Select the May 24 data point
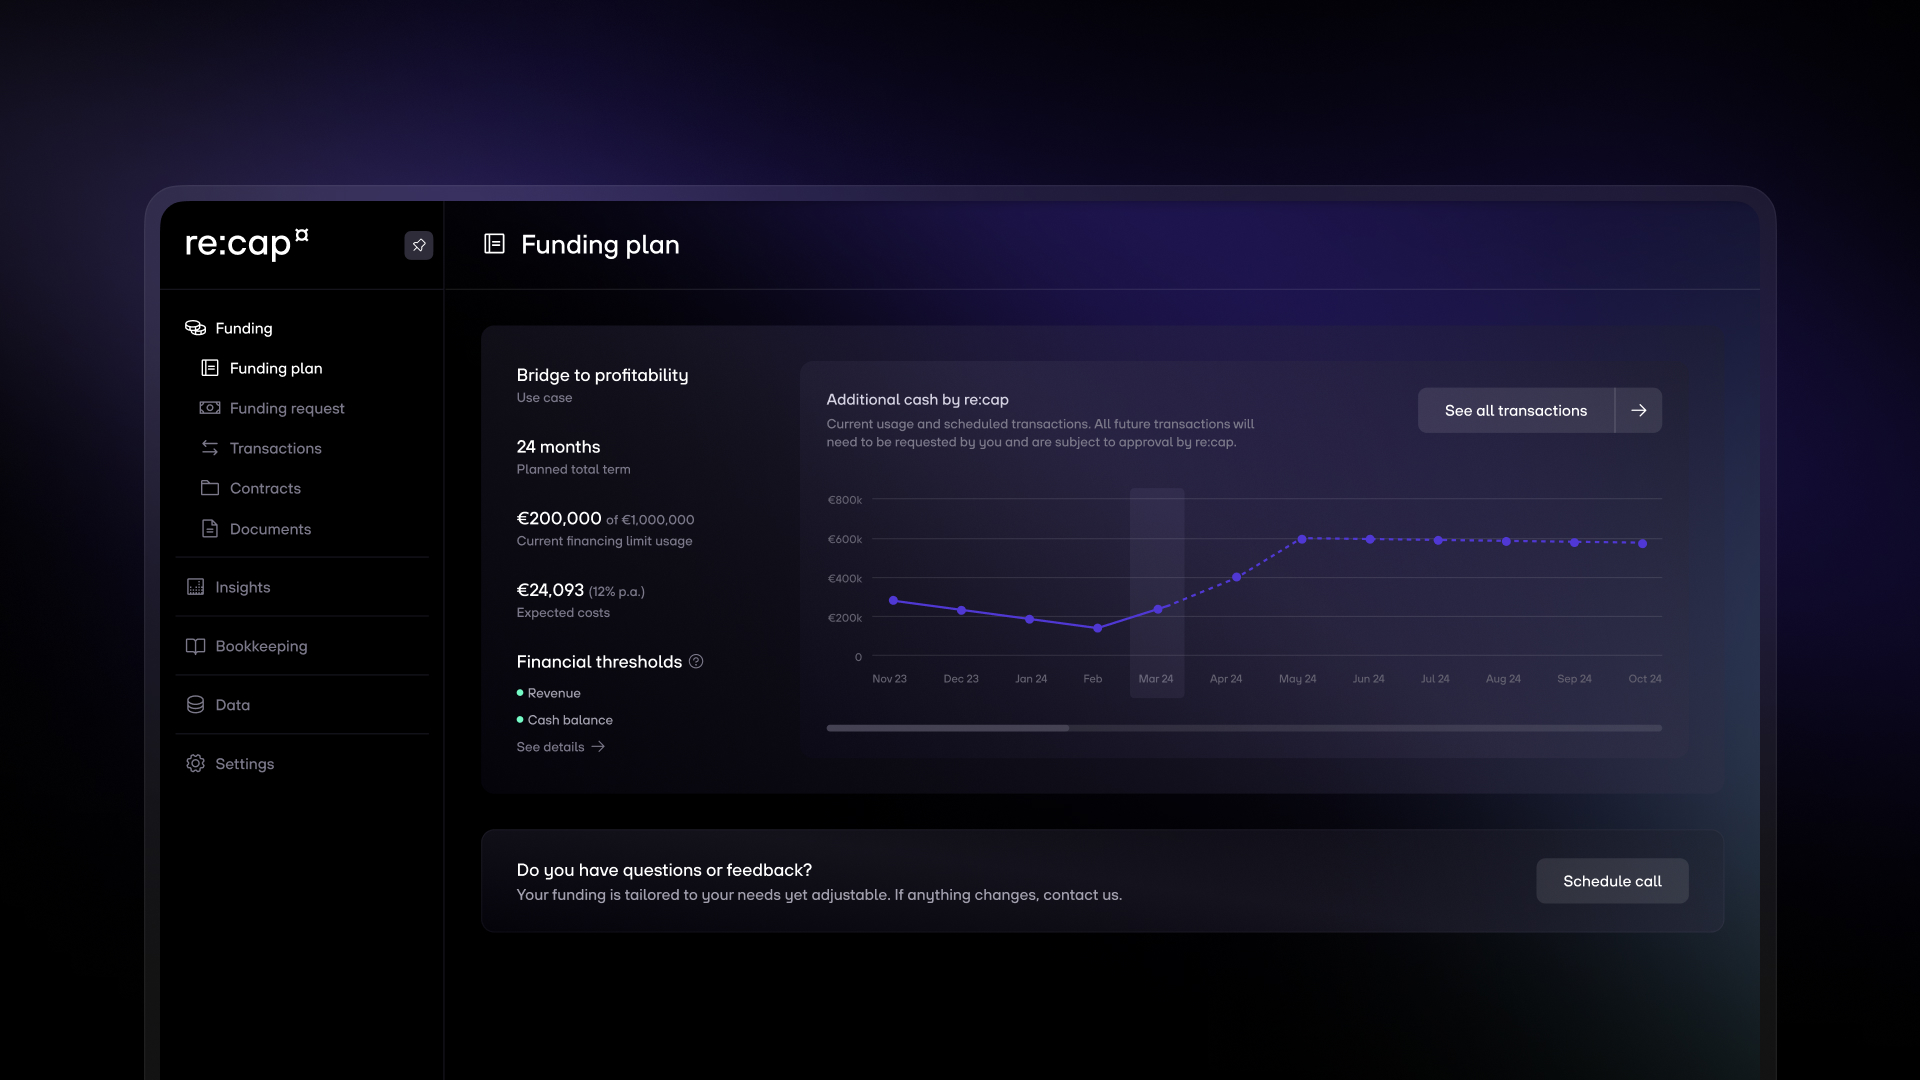Viewport: 1920px width, 1080px height. click(x=1301, y=539)
